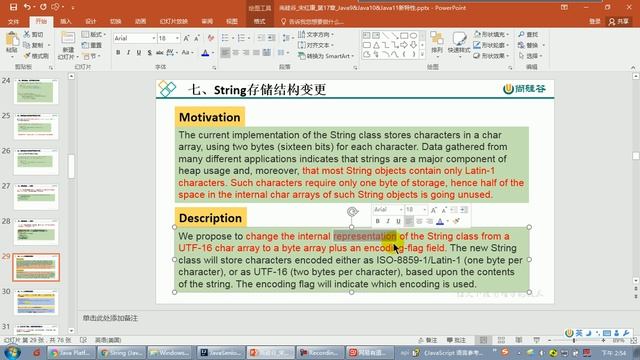Open the Arrange shapes button
The width and height of the screenshot is (640, 360).
(437, 44)
